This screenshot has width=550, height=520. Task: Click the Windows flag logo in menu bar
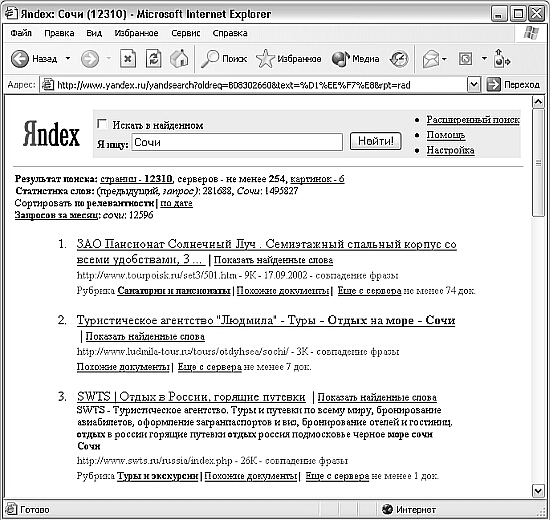[x=531, y=33]
